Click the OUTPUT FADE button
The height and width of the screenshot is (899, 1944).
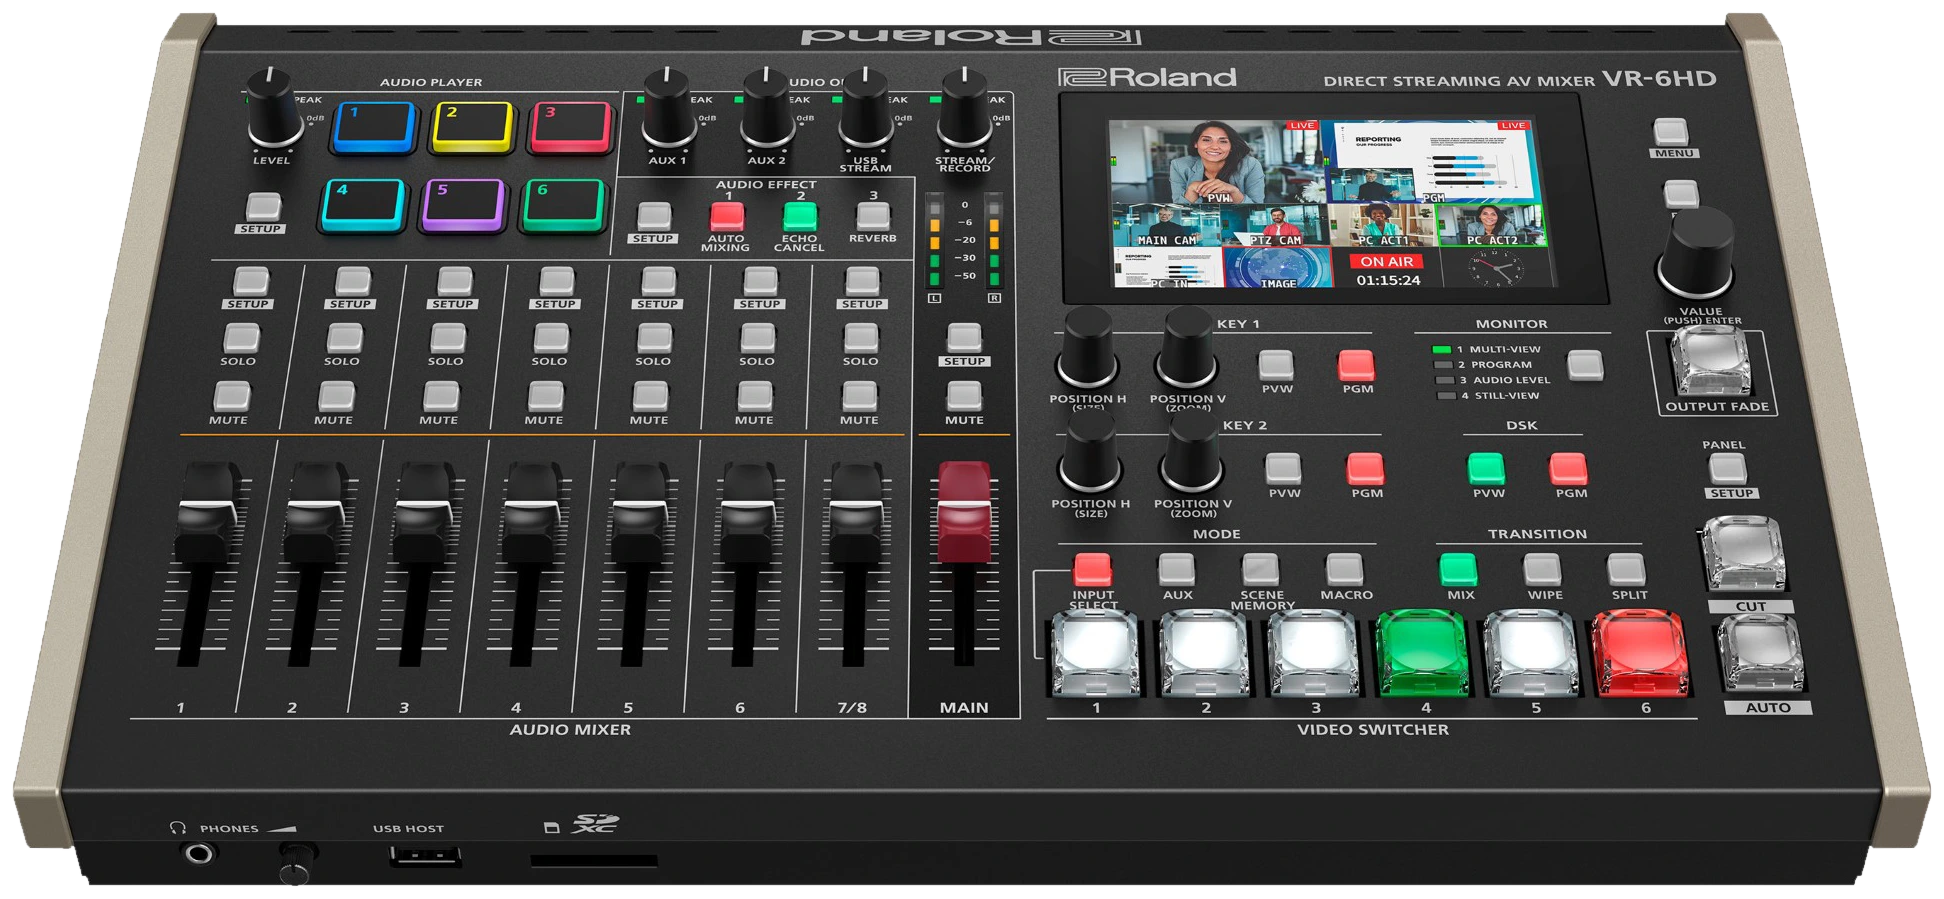pos(1711,361)
